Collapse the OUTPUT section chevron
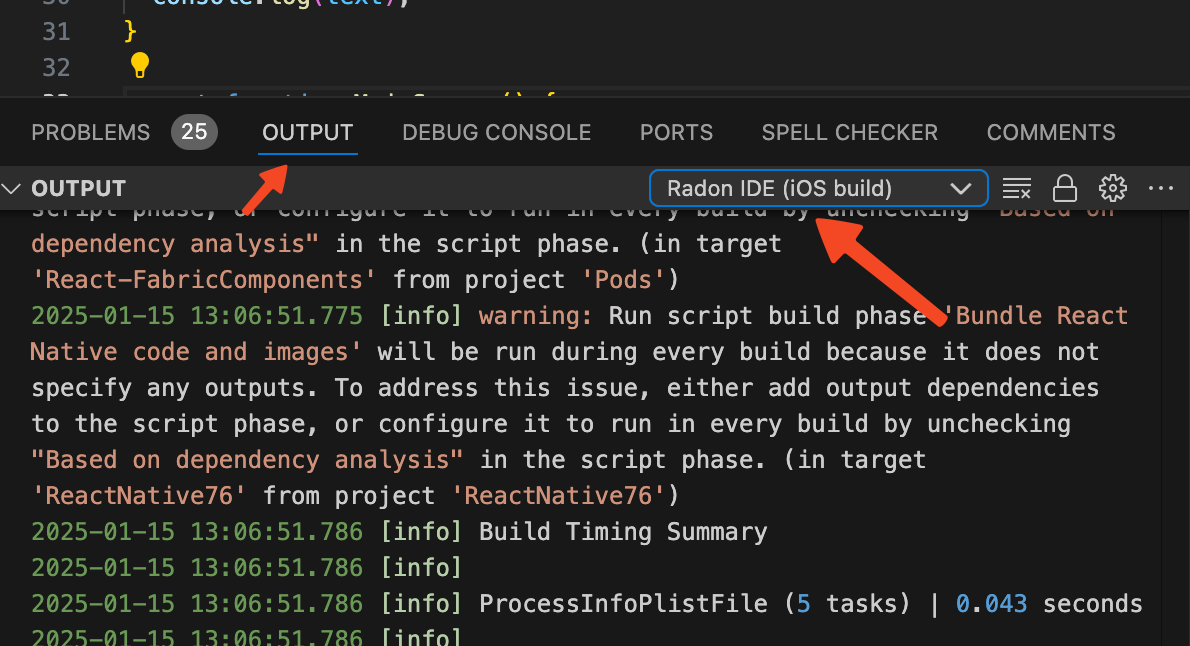This screenshot has height=646, width=1190. click(12, 188)
